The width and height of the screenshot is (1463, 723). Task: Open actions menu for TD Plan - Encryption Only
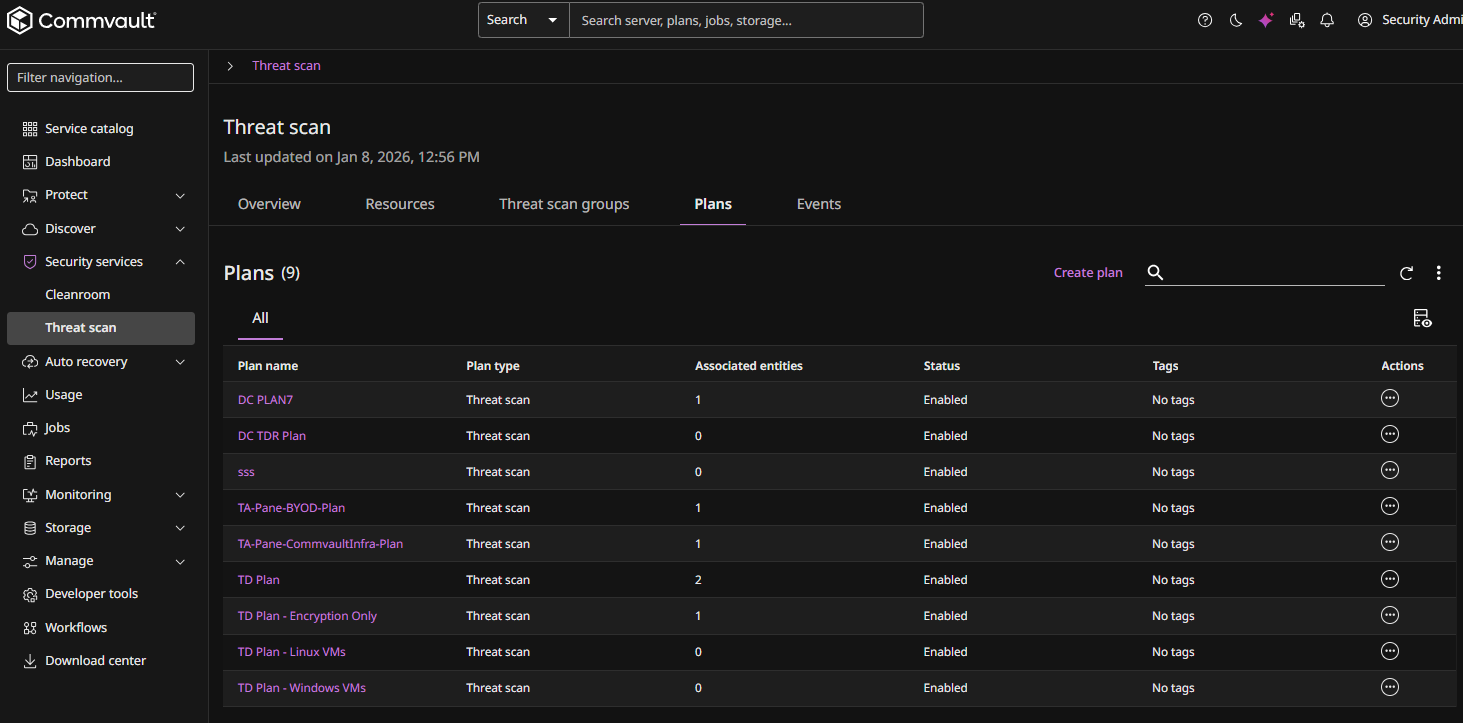click(x=1389, y=614)
